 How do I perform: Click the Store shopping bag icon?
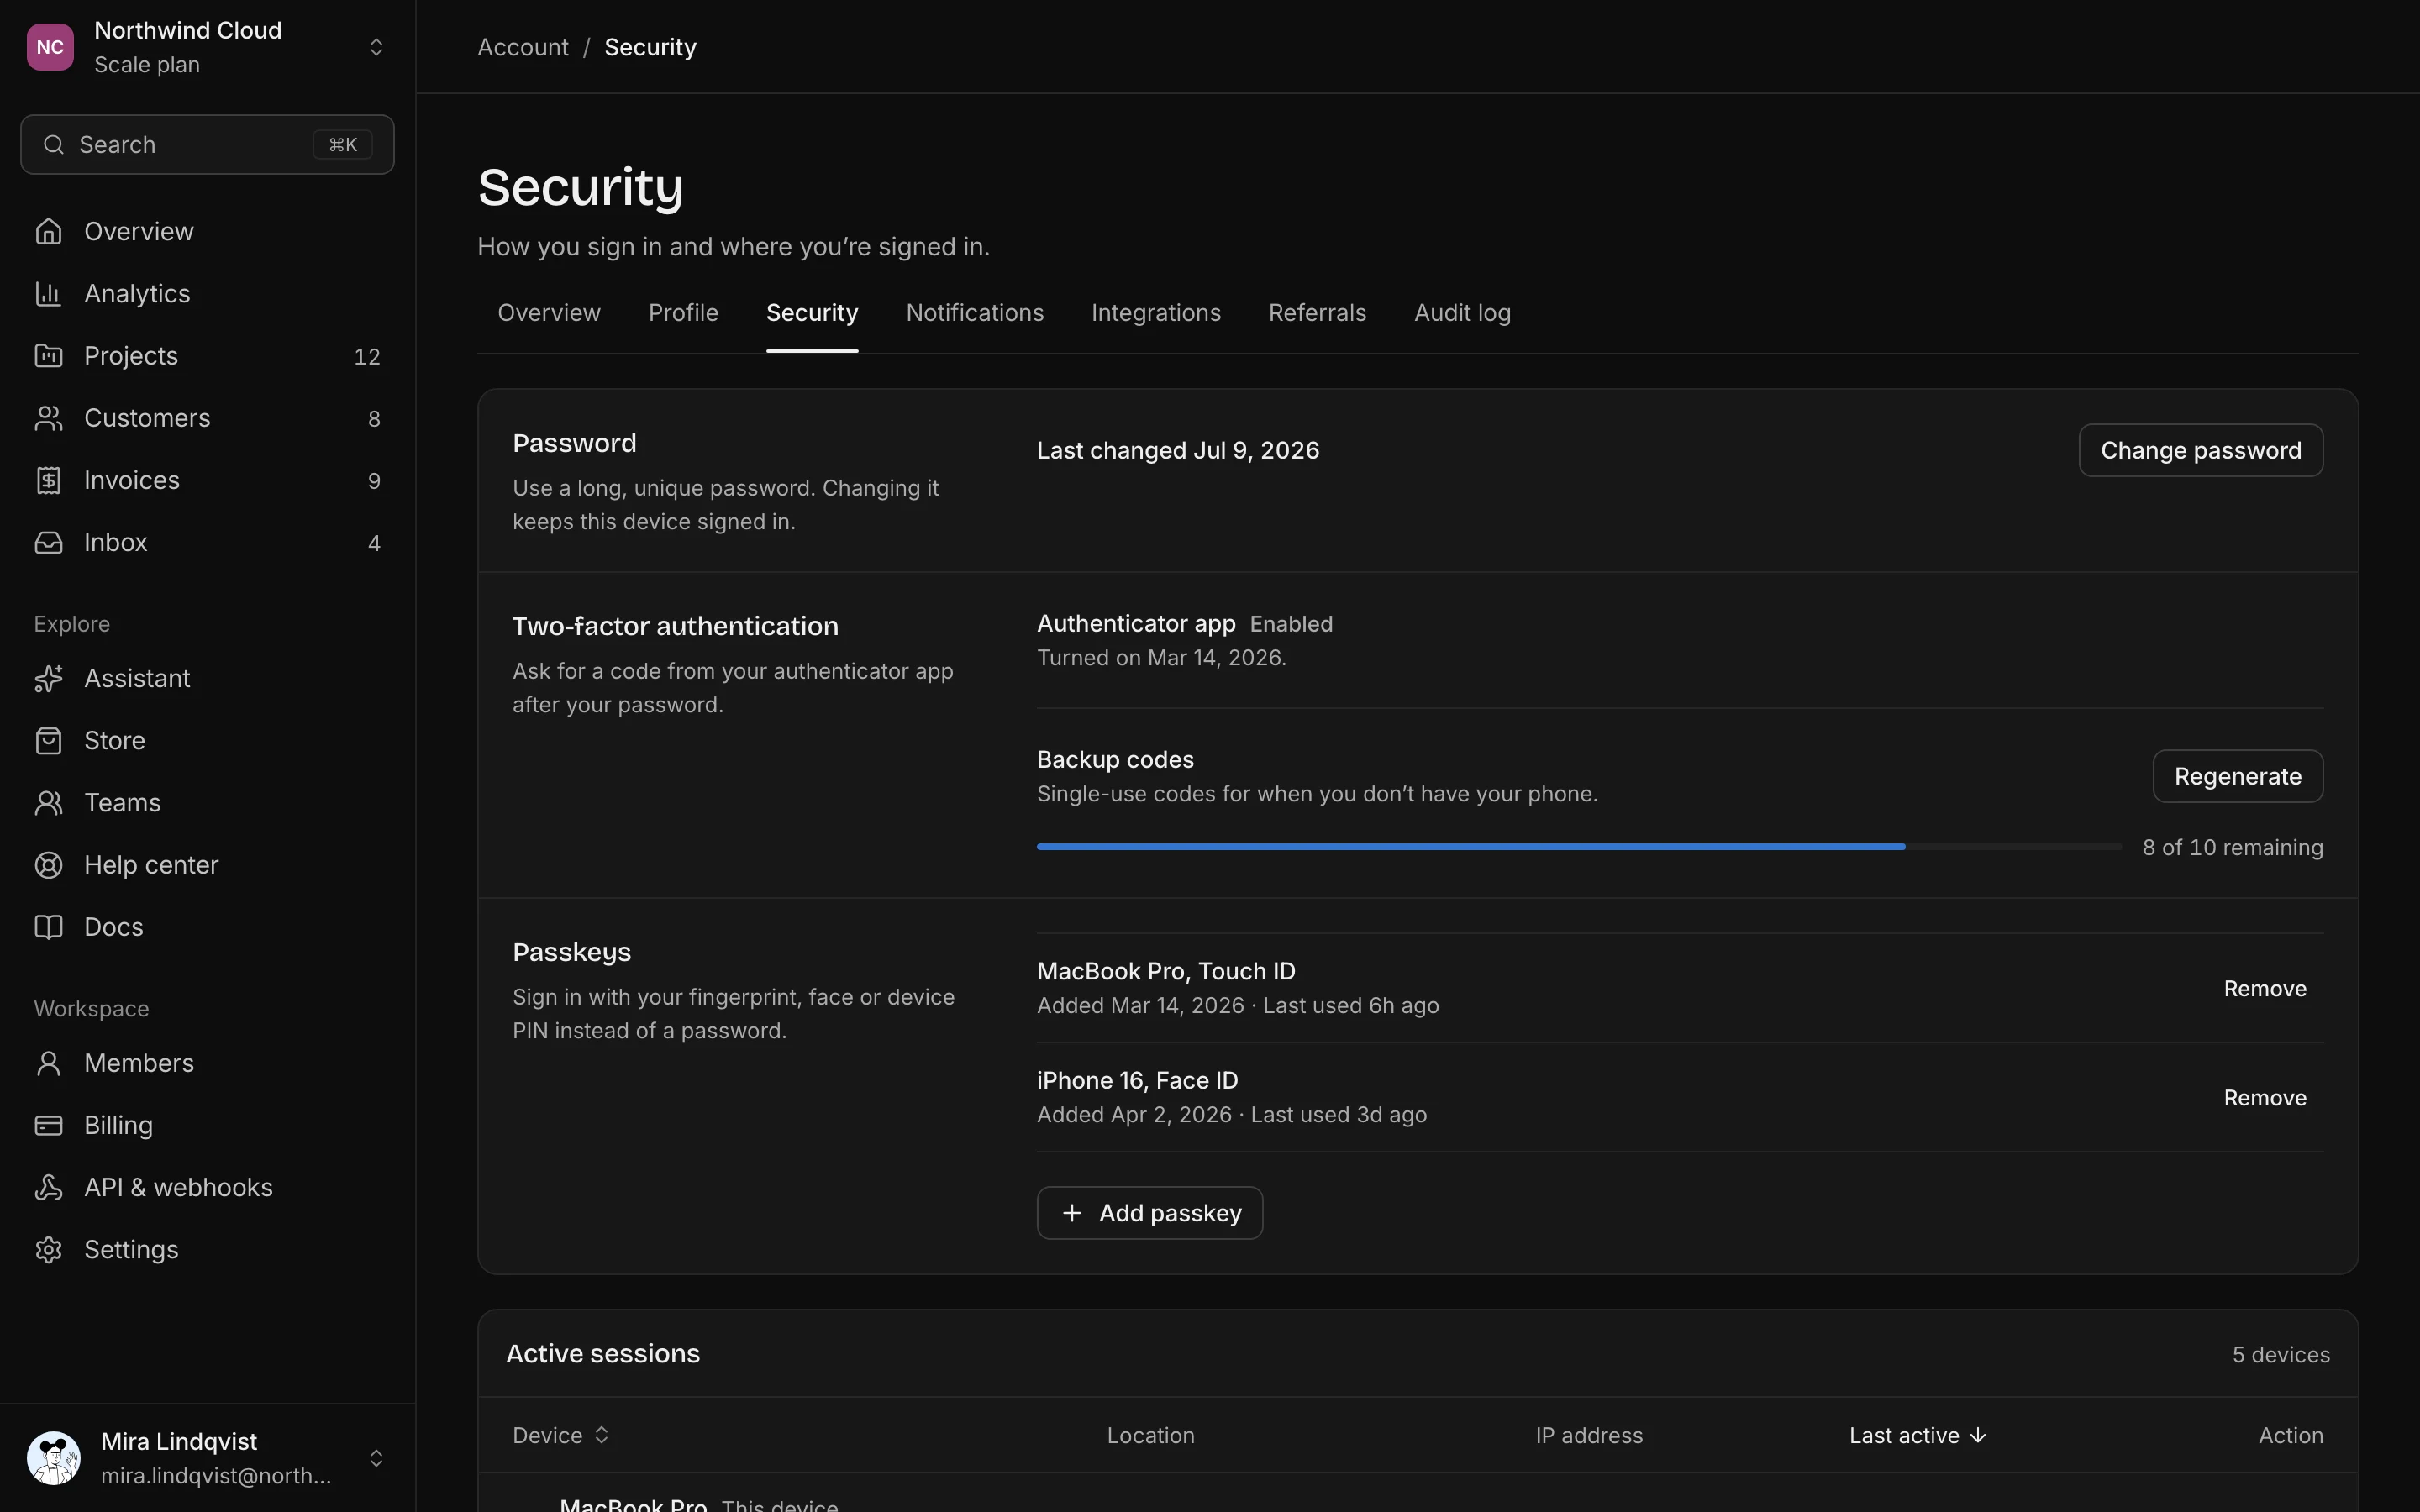(x=48, y=740)
